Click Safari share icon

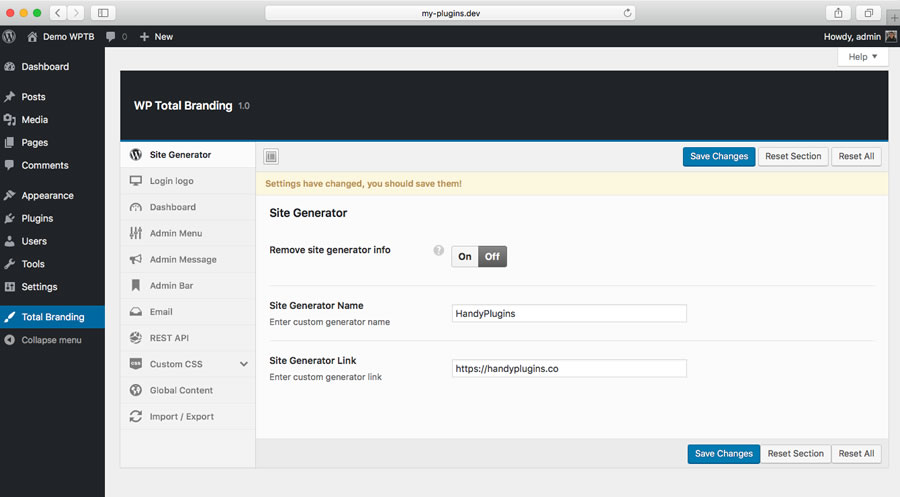point(838,13)
